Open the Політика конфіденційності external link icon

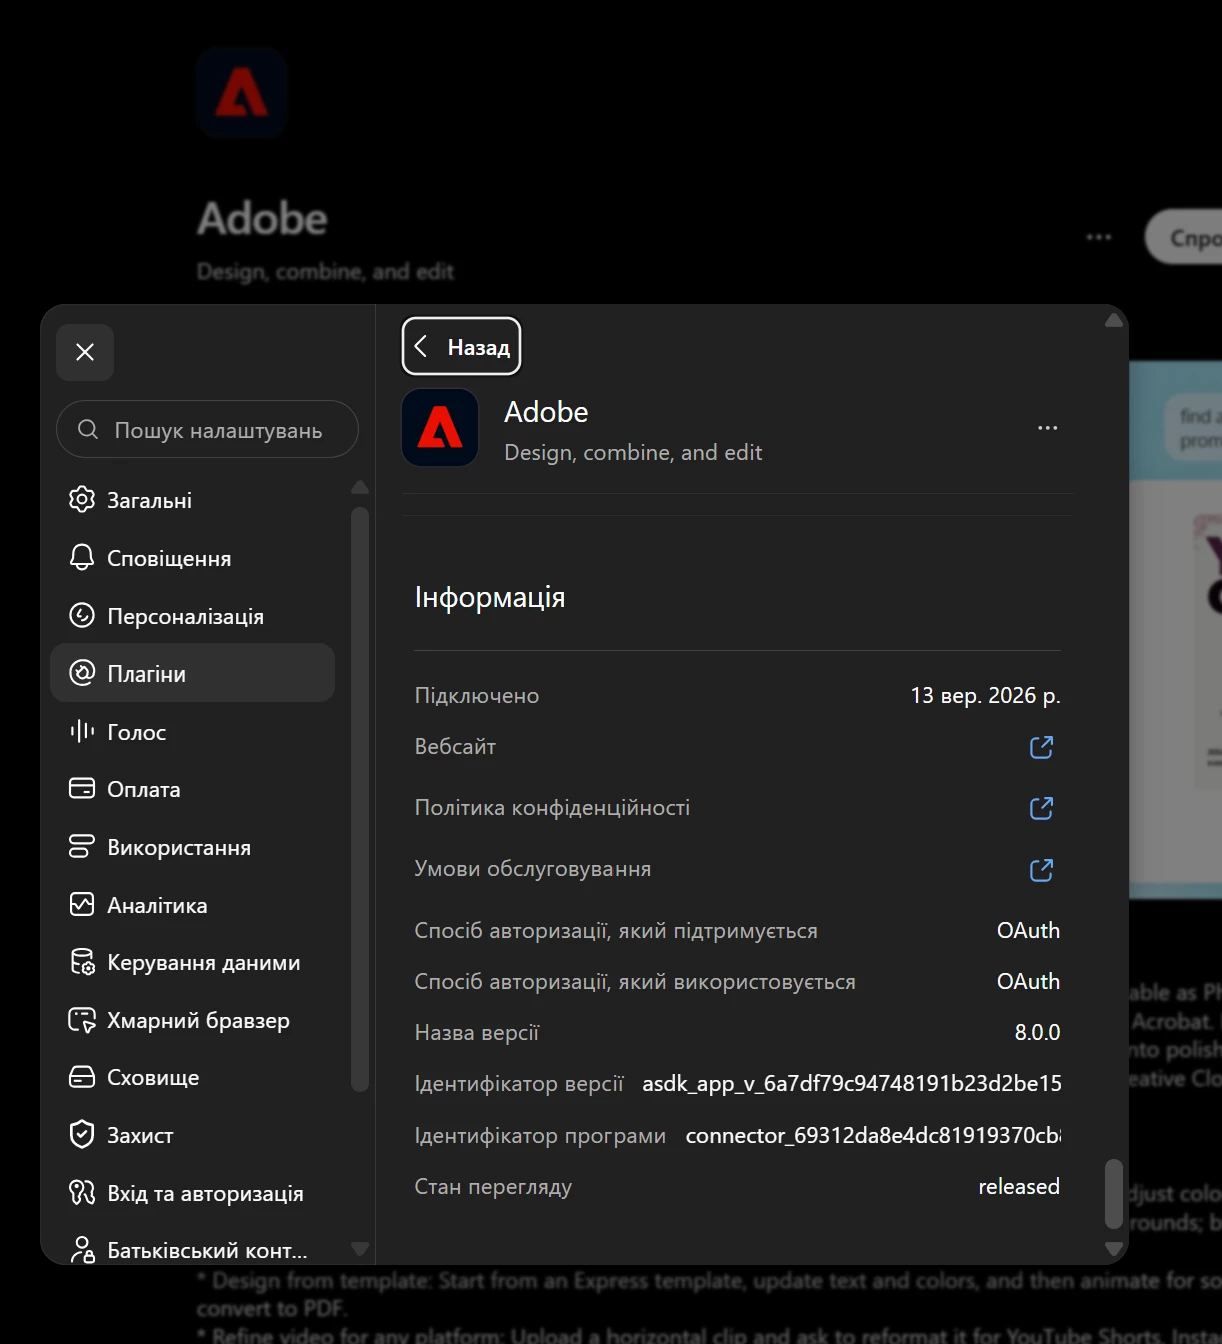(x=1041, y=808)
